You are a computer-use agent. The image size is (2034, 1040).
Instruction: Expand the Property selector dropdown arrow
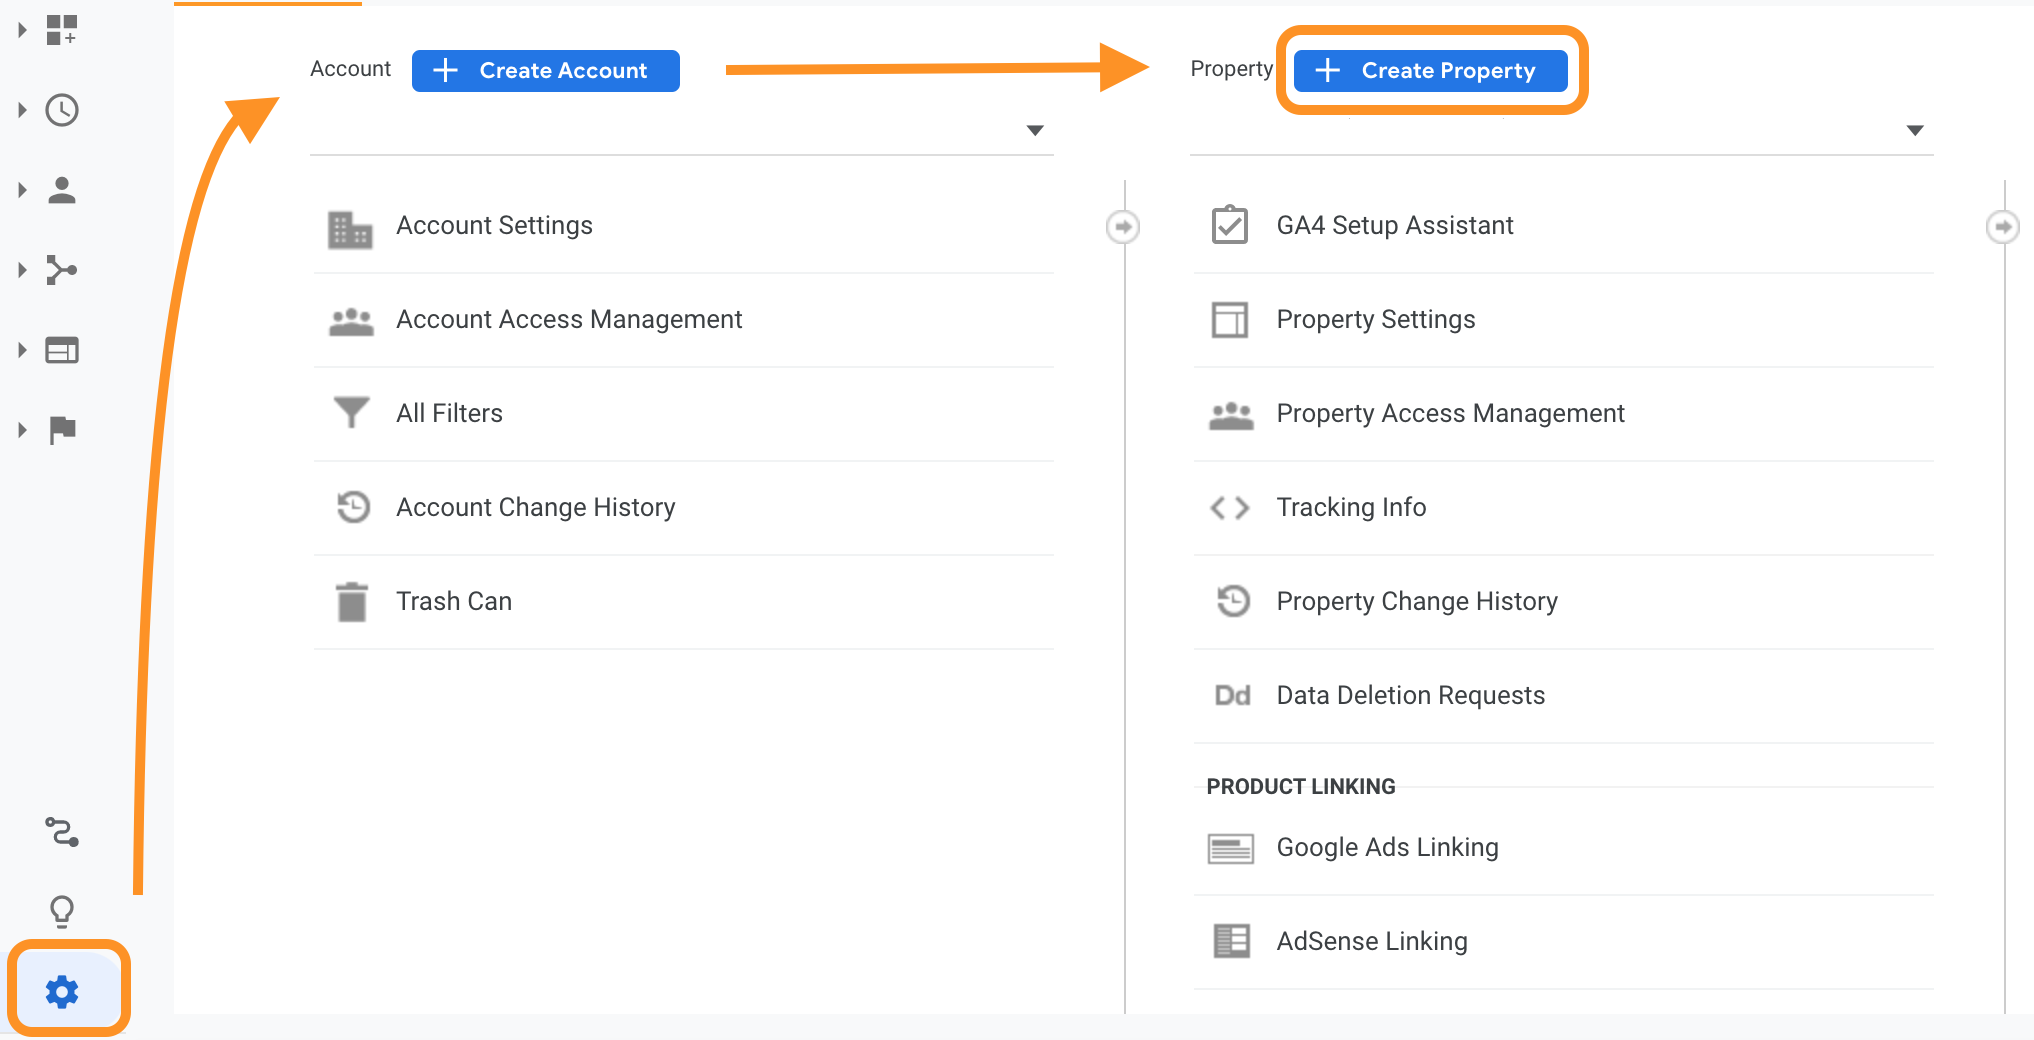click(x=1915, y=131)
